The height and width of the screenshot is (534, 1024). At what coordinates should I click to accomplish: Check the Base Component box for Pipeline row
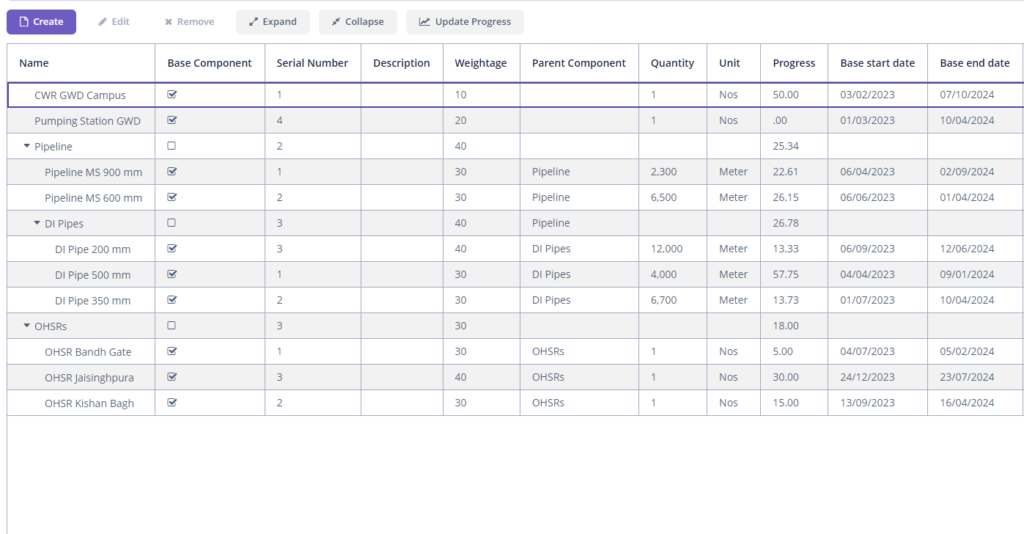pyautogui.click(x=172, y=146)
